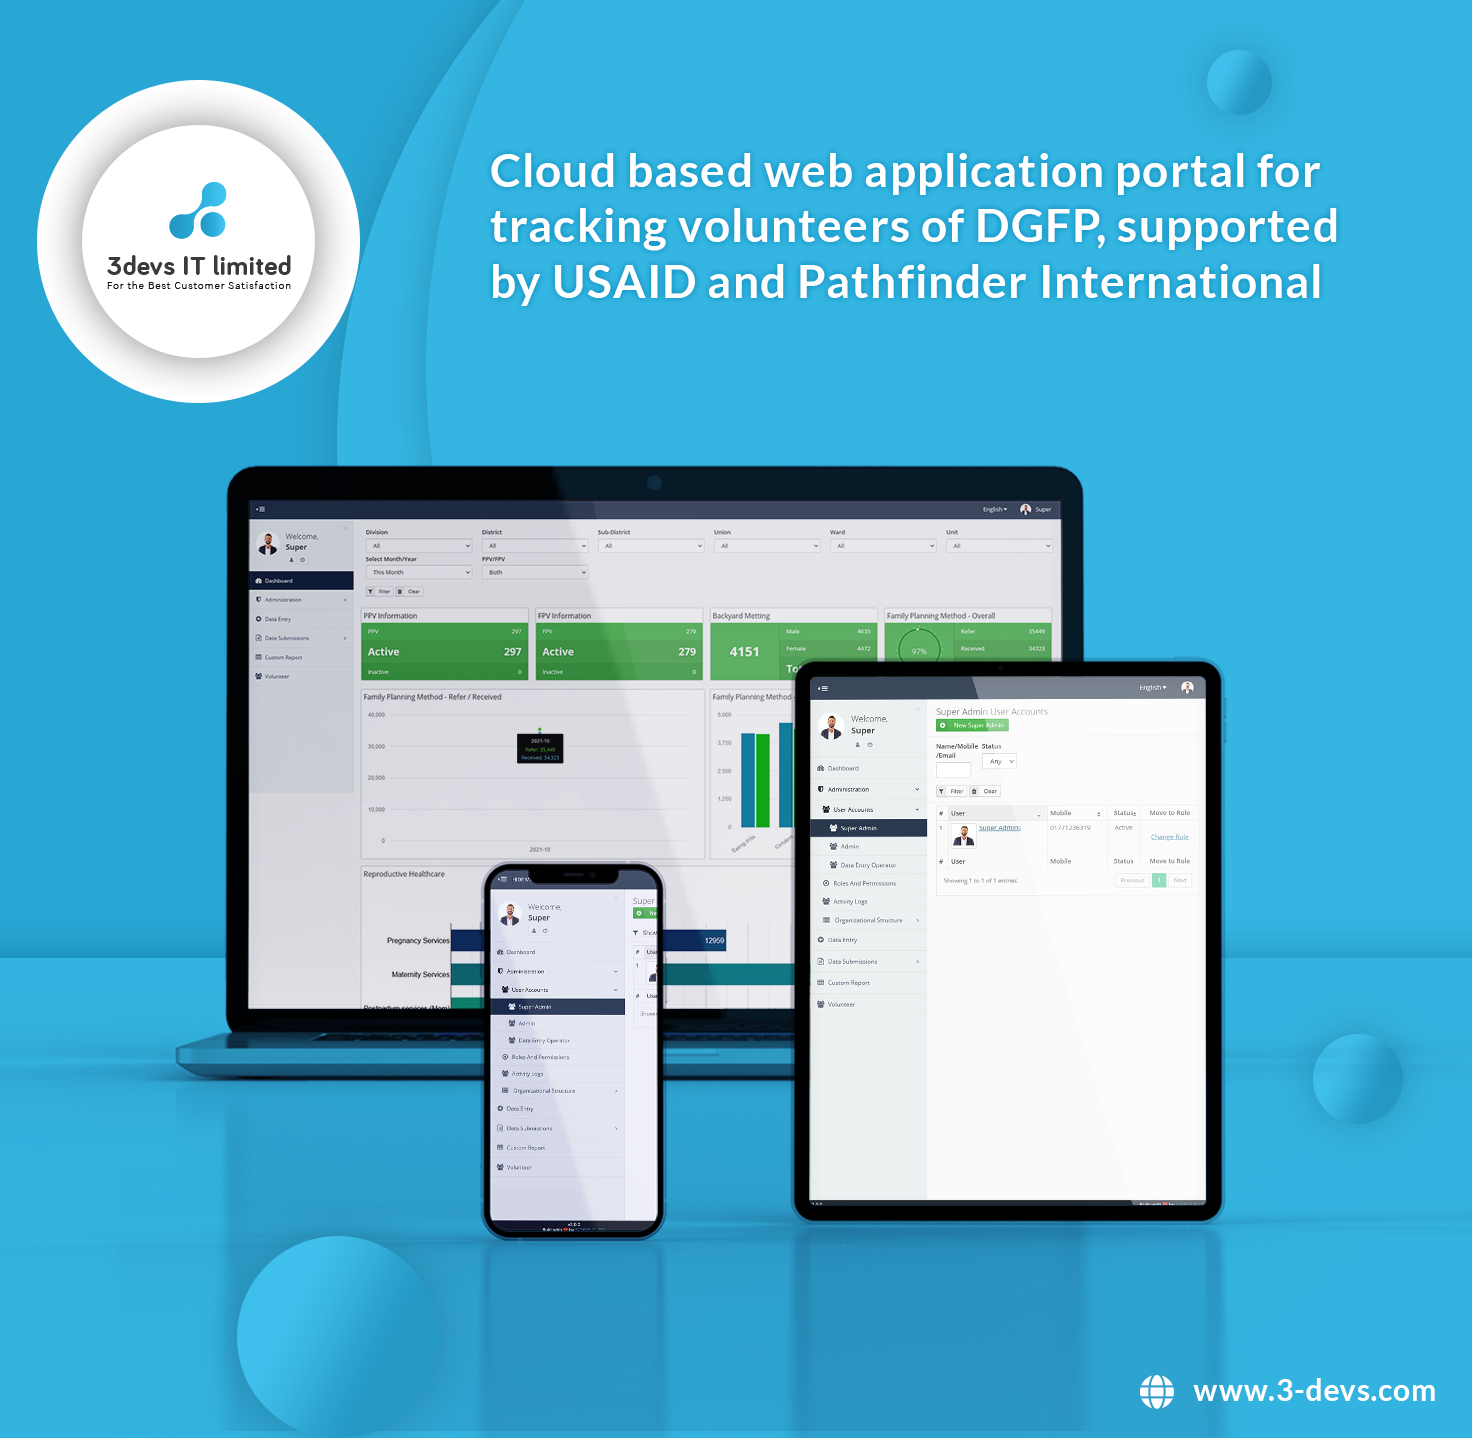Open Roles And Permissions on tablet

[x=868, y=883]
